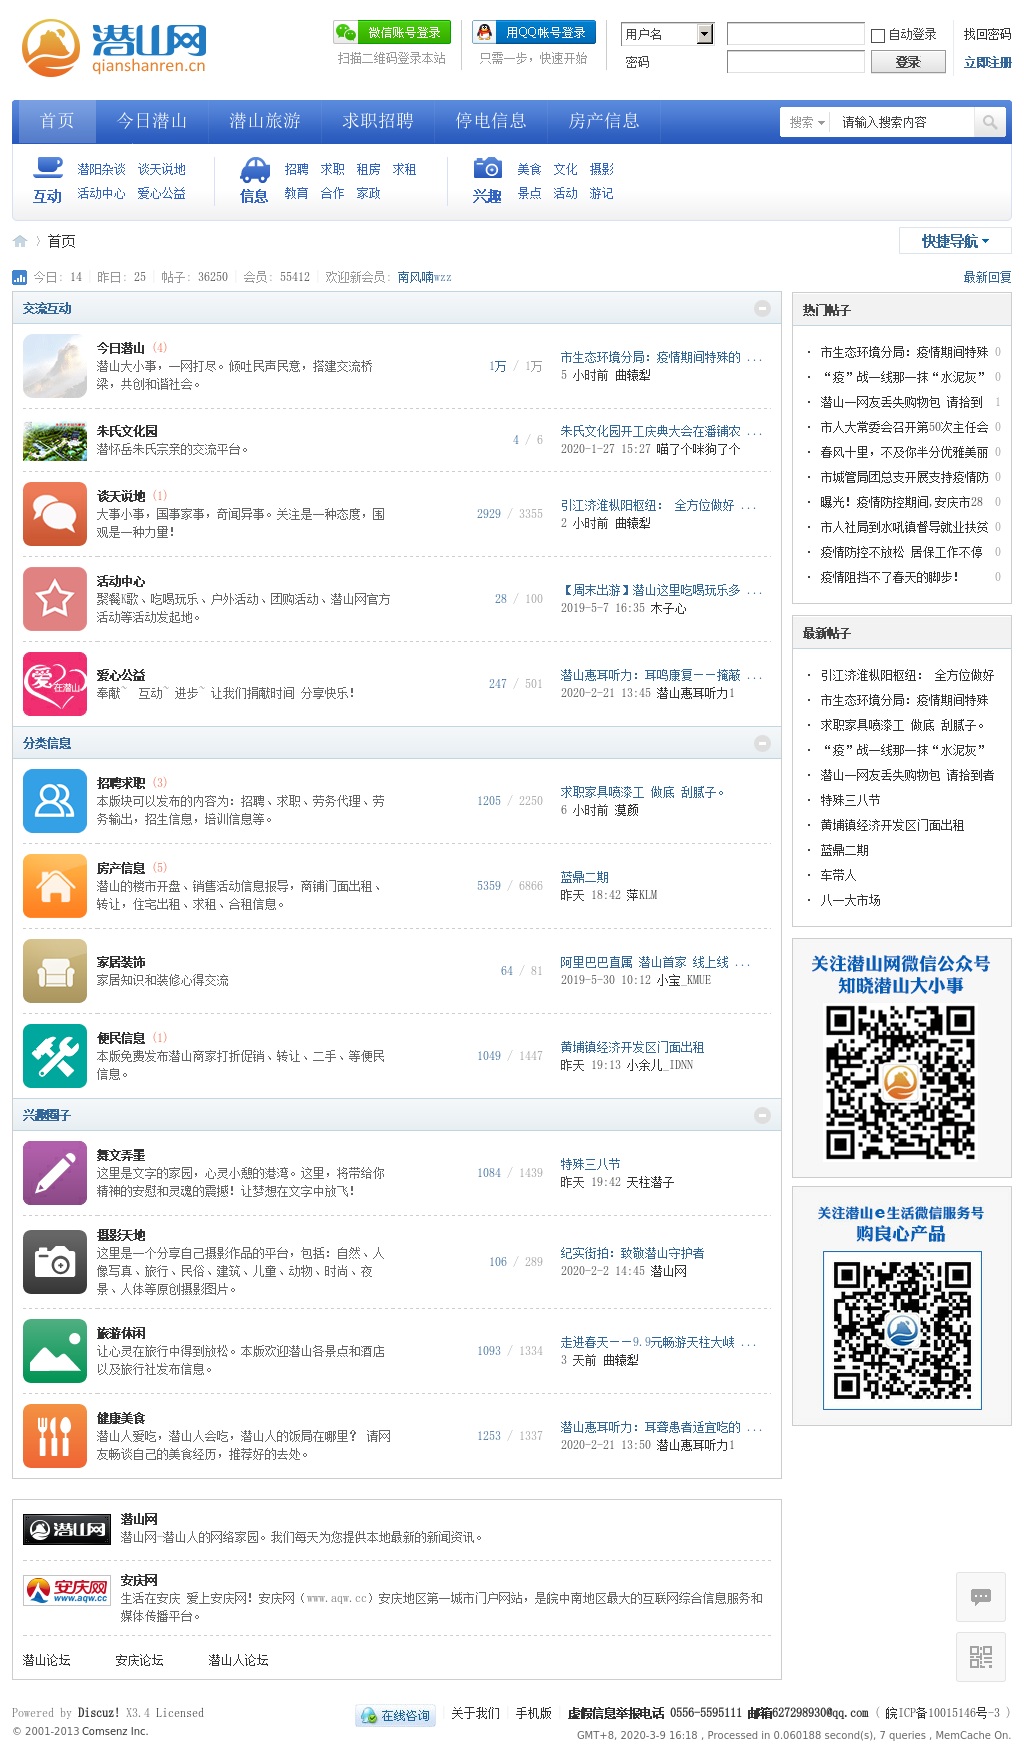
Task: Enable the 自动登录 checkbox
Action: pos(878,35)
